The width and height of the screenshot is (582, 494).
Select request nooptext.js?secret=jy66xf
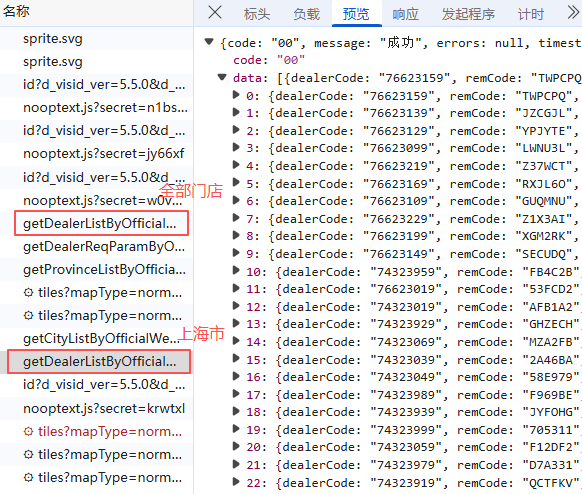96,154
